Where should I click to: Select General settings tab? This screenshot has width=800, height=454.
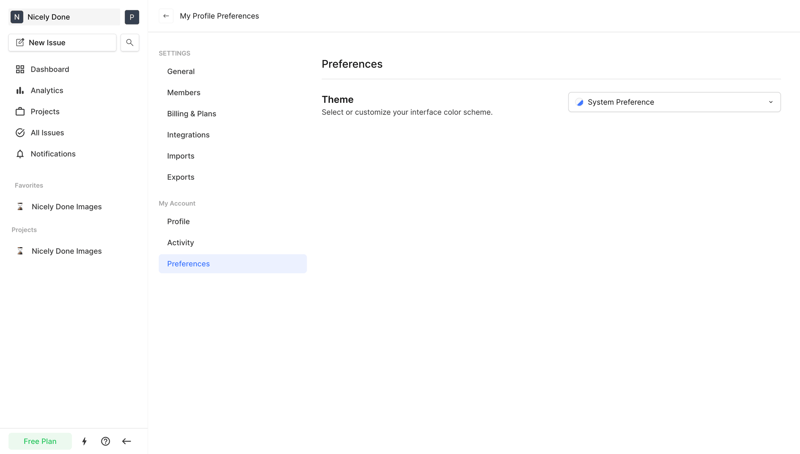tap(181, 72)
